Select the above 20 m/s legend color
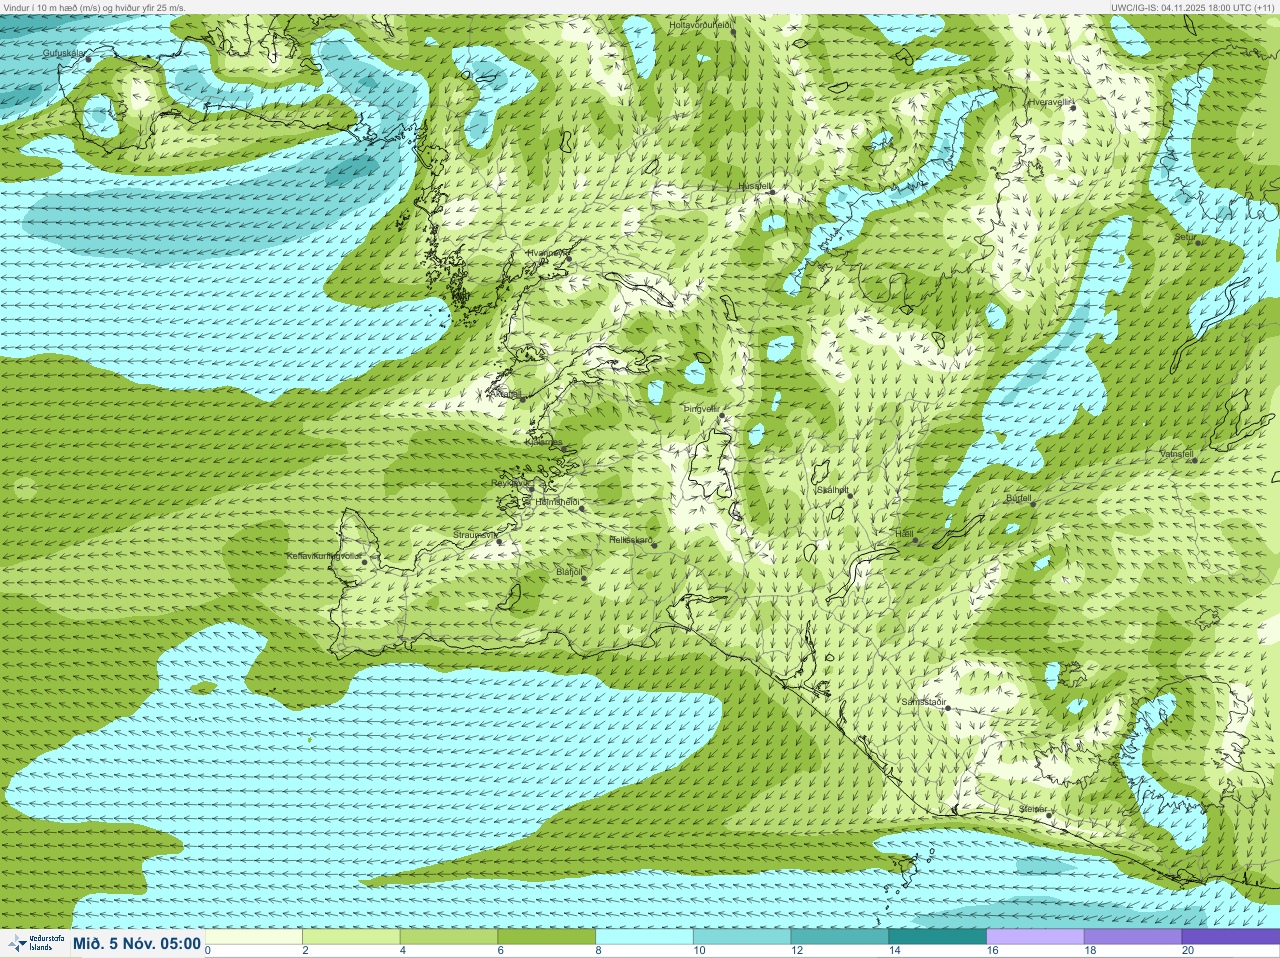This screenshot has height=958, width=1280. [x=1229, y=937]
